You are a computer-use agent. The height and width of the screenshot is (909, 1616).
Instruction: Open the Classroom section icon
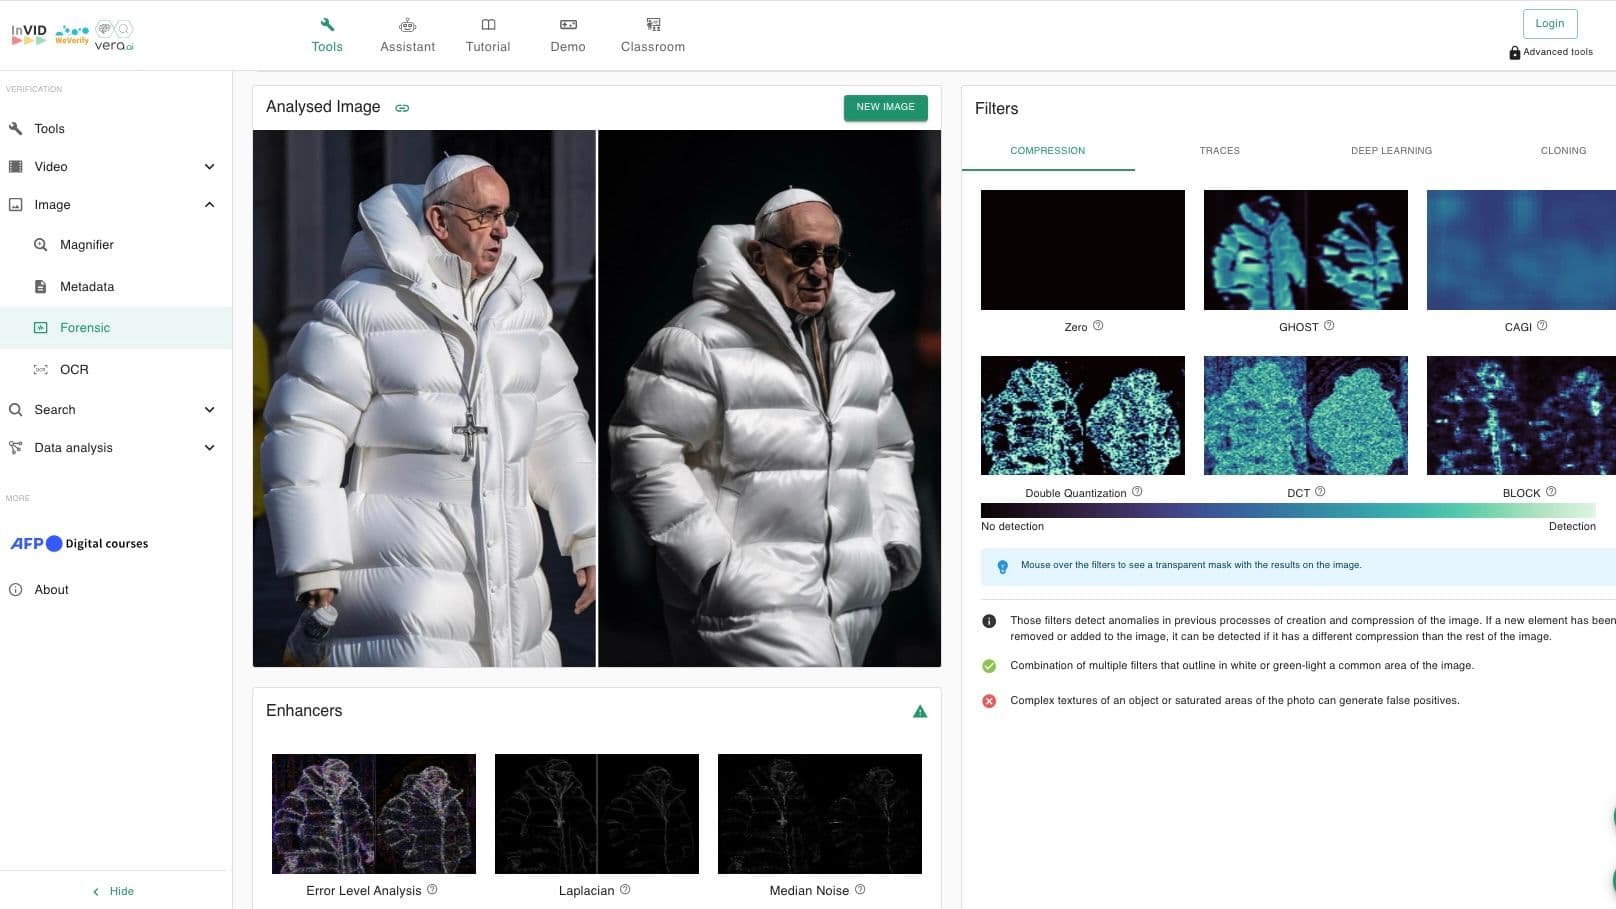[652, 25]
